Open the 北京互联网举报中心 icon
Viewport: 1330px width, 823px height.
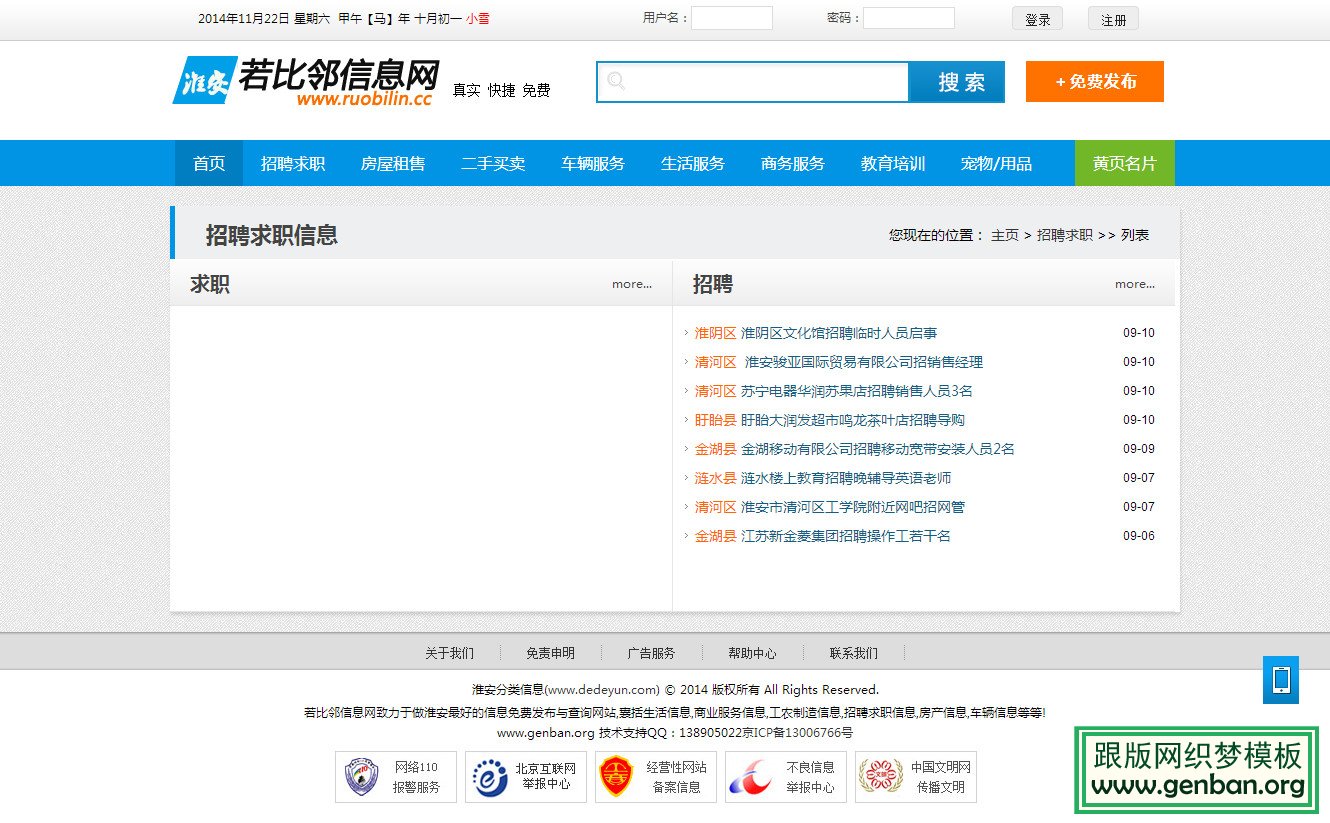[x=488, y=777]
